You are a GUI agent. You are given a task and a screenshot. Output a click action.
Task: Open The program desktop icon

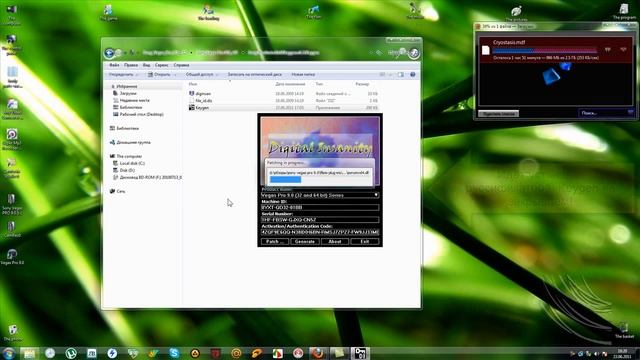click(x=624, y=12)
